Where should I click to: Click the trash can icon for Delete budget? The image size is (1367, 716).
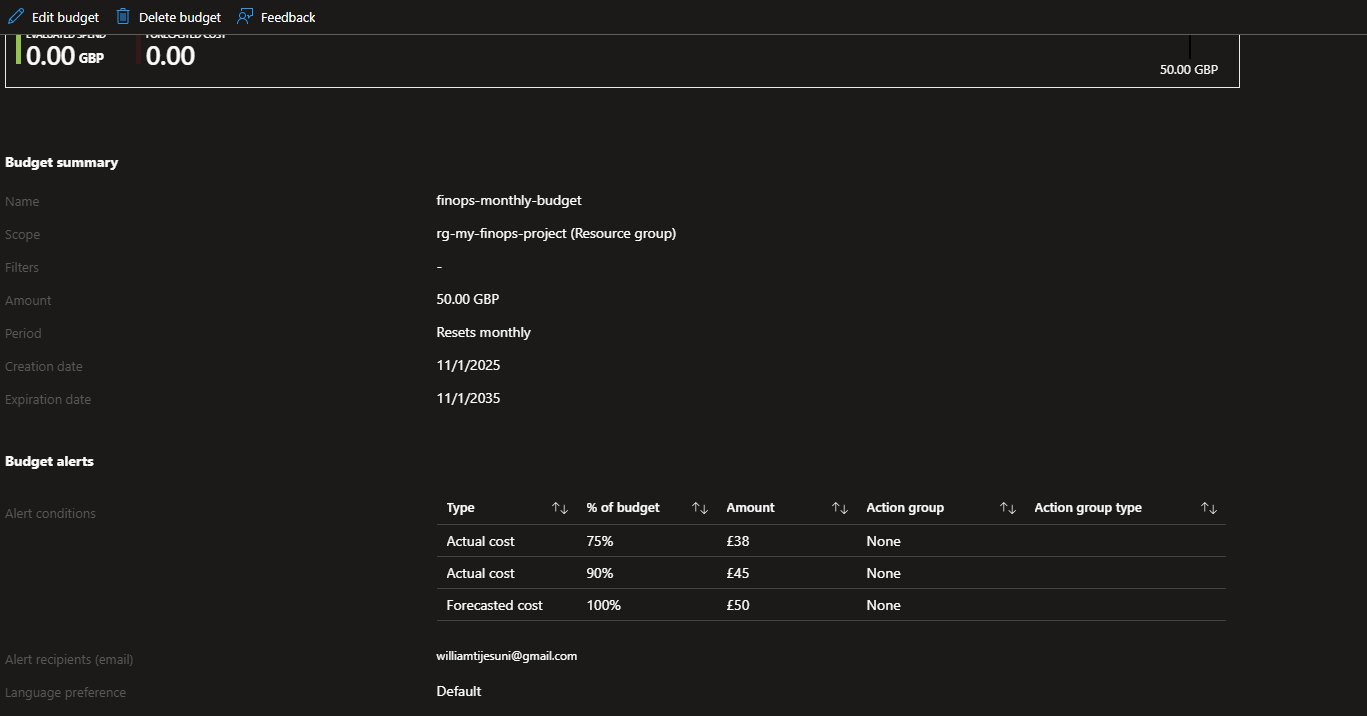[123, 17]
